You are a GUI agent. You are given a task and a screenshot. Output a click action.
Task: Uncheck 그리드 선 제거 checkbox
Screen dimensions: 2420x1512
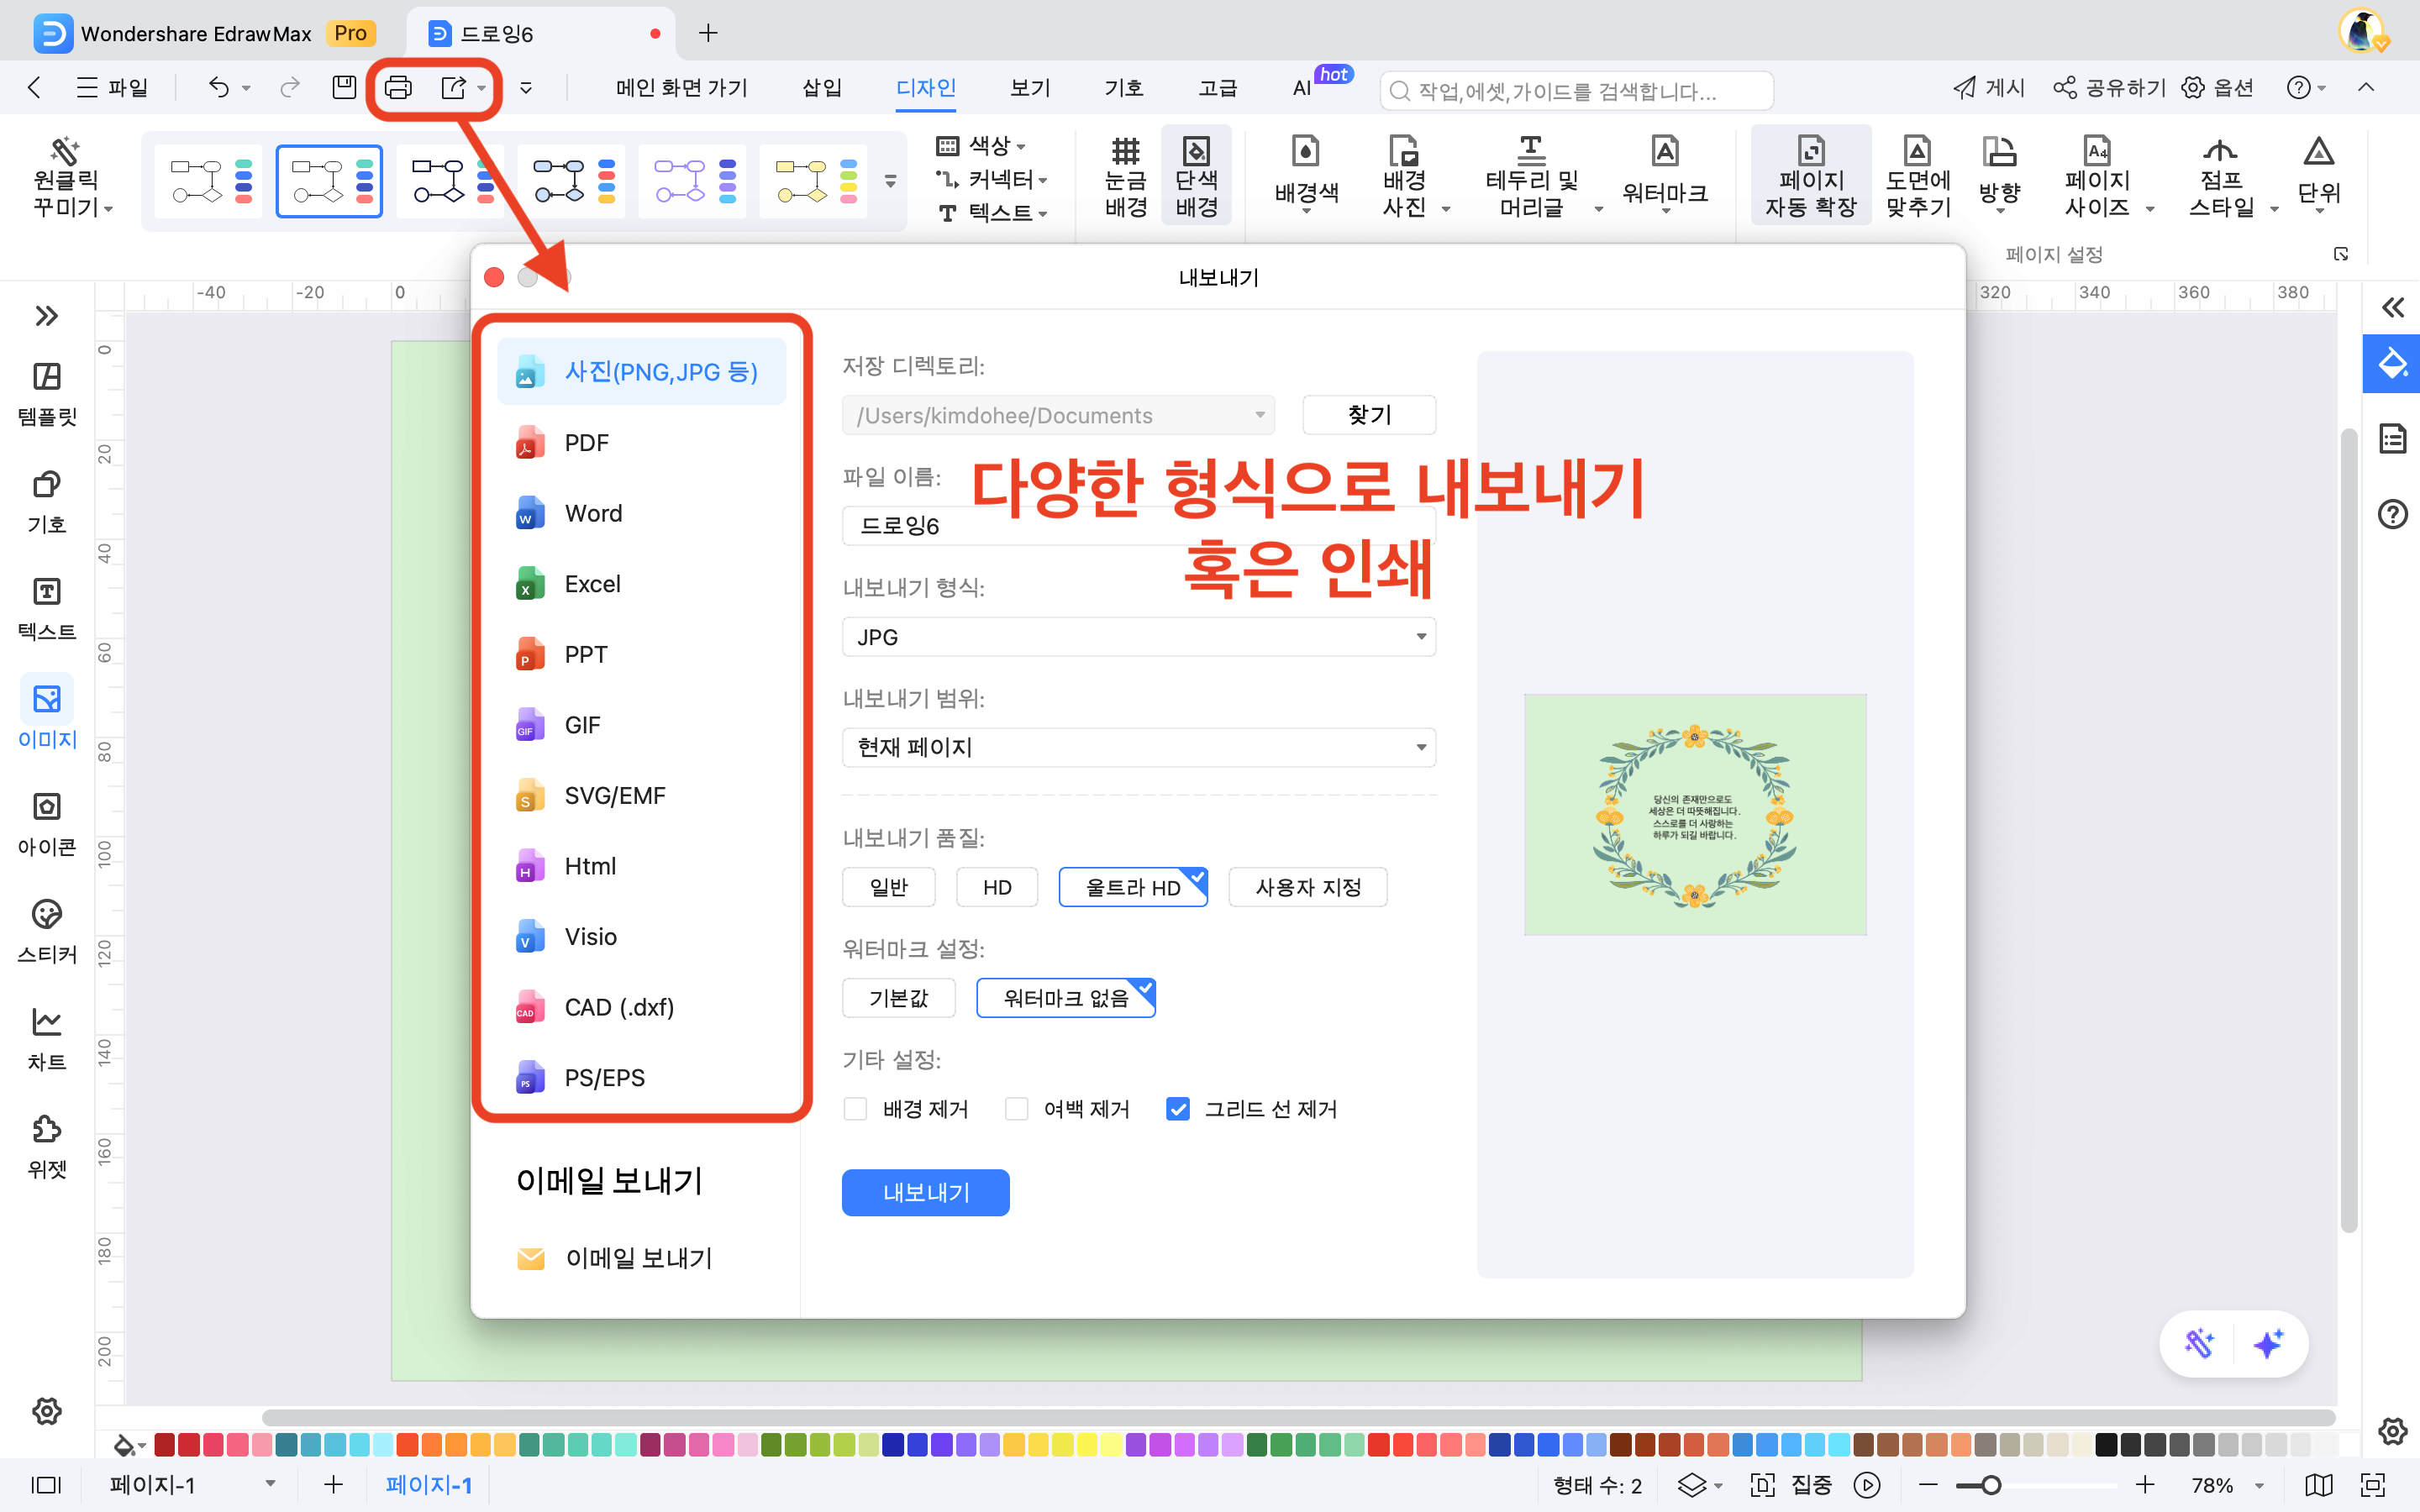click(1178, 1109)
